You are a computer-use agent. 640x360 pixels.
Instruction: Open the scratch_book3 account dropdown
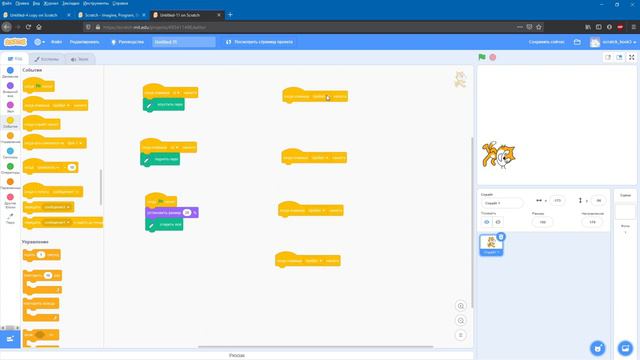pos(613,42)
